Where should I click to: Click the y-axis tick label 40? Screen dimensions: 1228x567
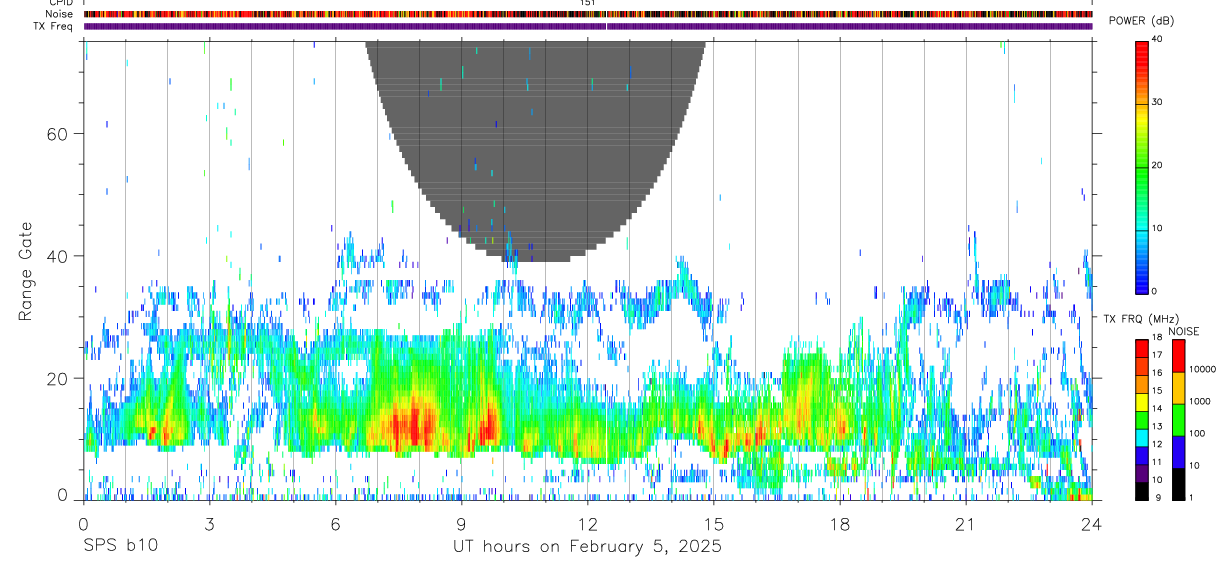(x=56, y=256)
